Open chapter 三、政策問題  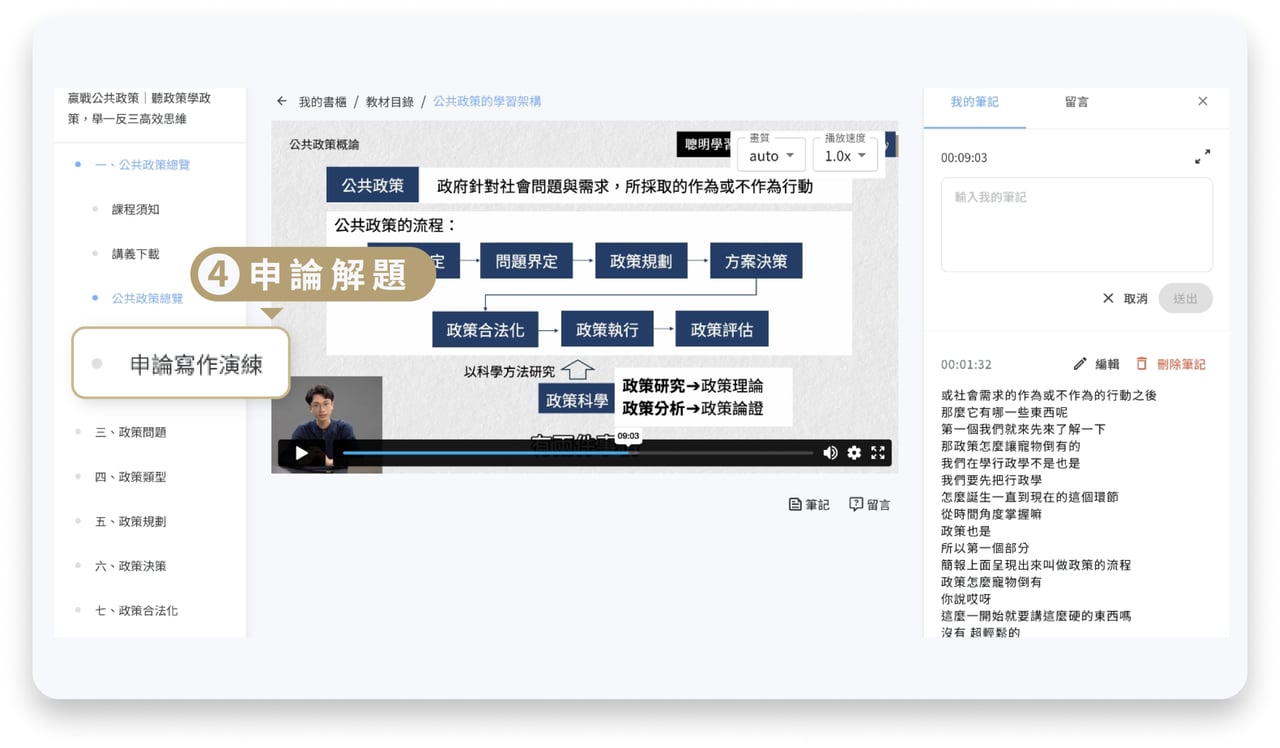pos(130,433)
